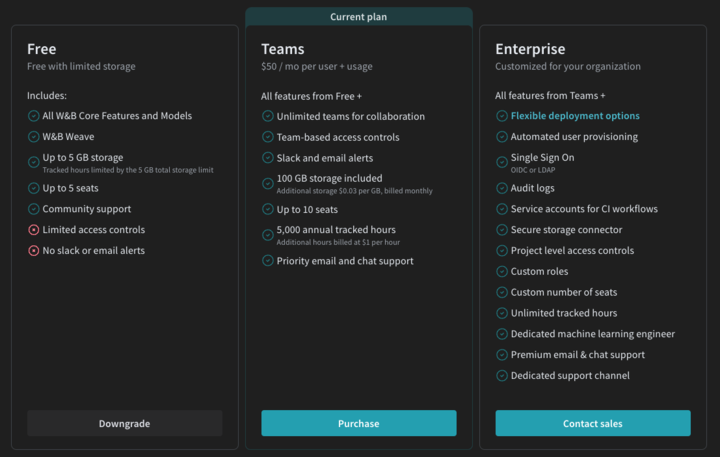Click the Teams plan heading
Viewport: 720px width, 457px height.
pos(282,49)
